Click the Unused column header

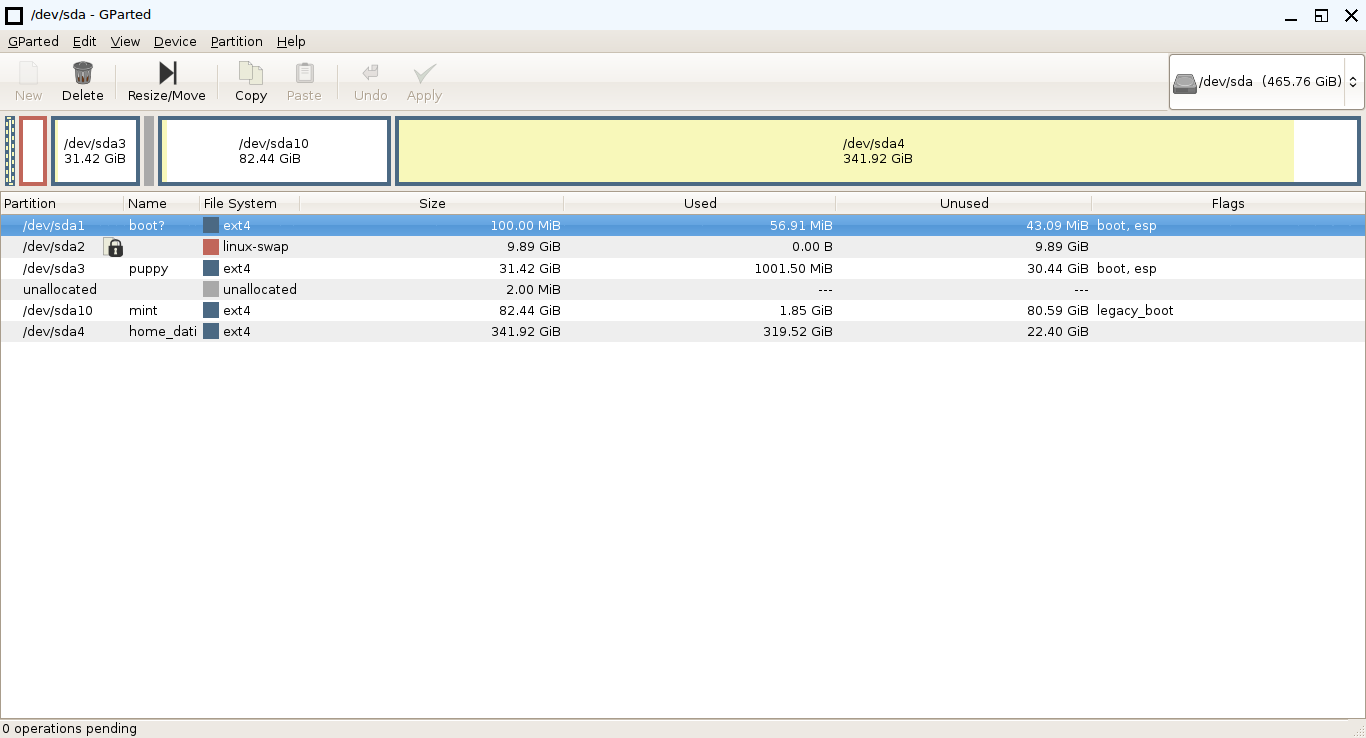tap(964, 203)
